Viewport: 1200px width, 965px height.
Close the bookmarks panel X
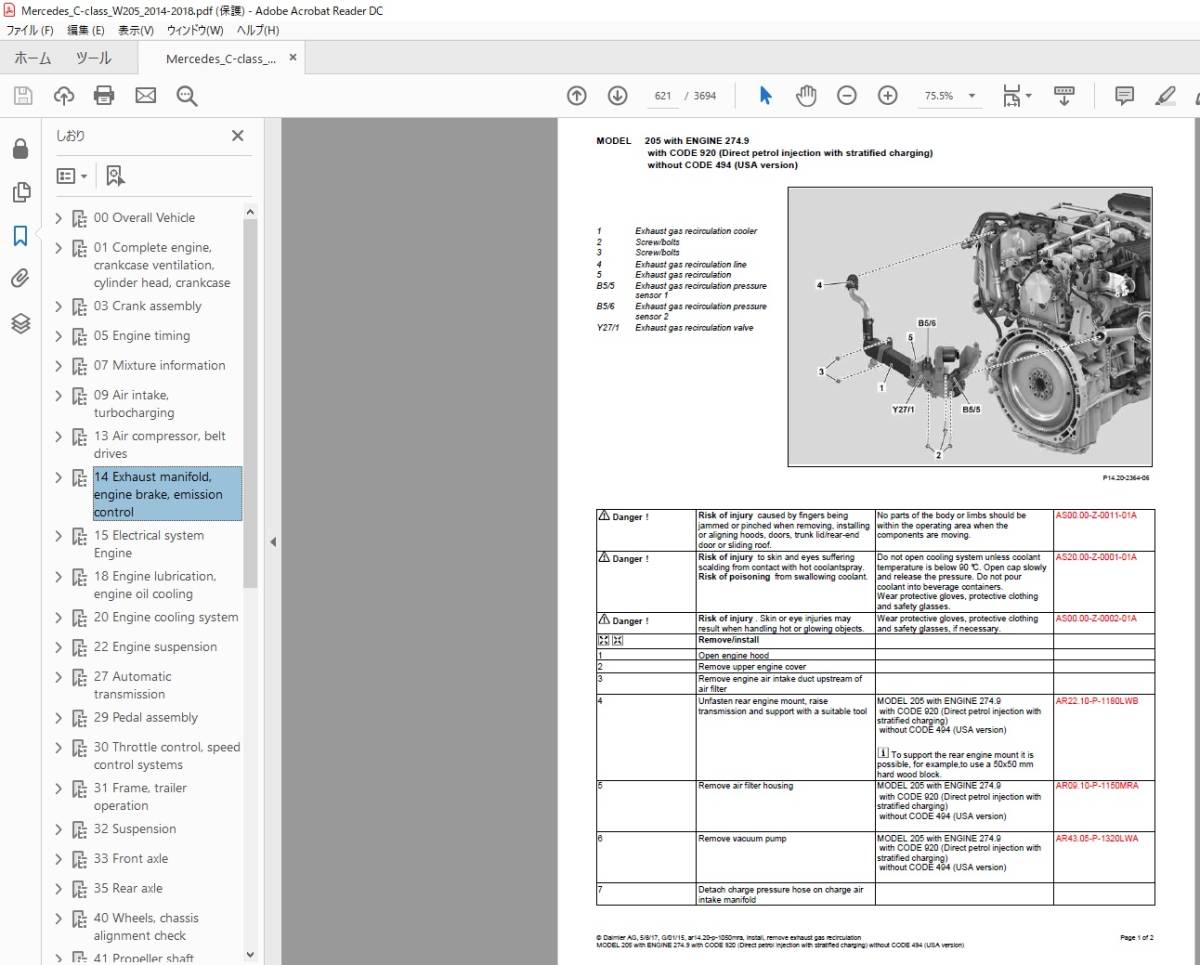click(x=238, y=136)
